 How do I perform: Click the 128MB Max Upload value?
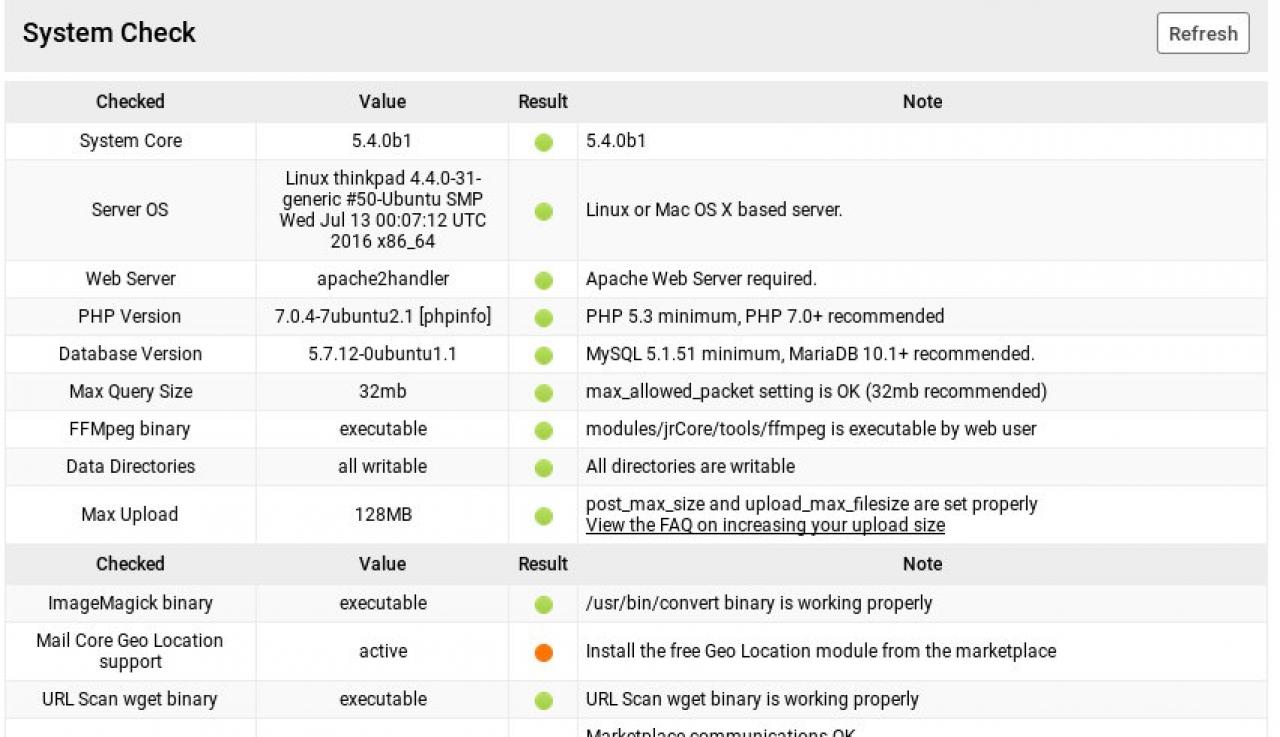(x=382, y=515)
